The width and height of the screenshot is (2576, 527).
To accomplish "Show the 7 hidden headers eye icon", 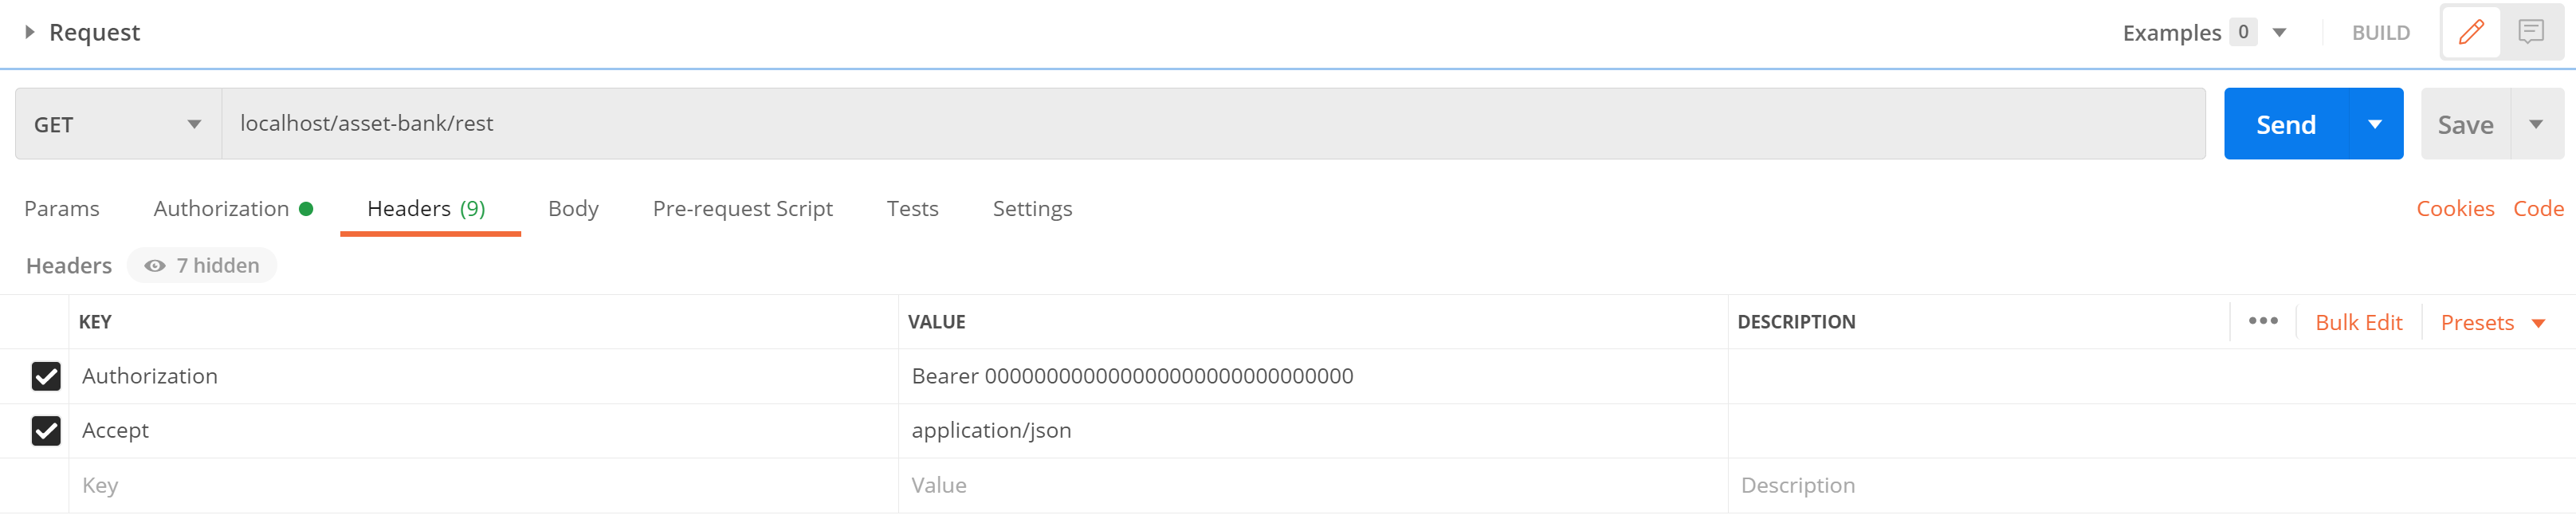I will (155, 266).
